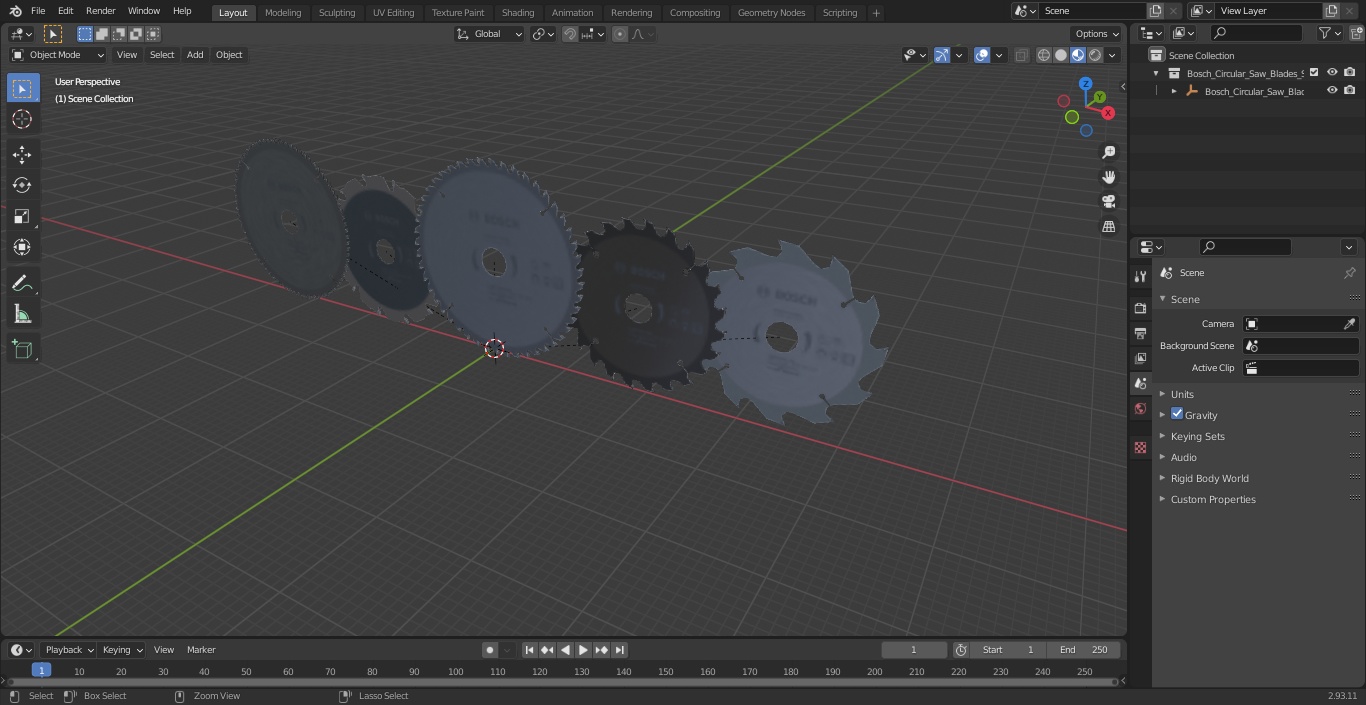Viewport: 1366px width, 705px height.
Task: Switch viewport to material preview shading
Action: [x=1077, y=55]
